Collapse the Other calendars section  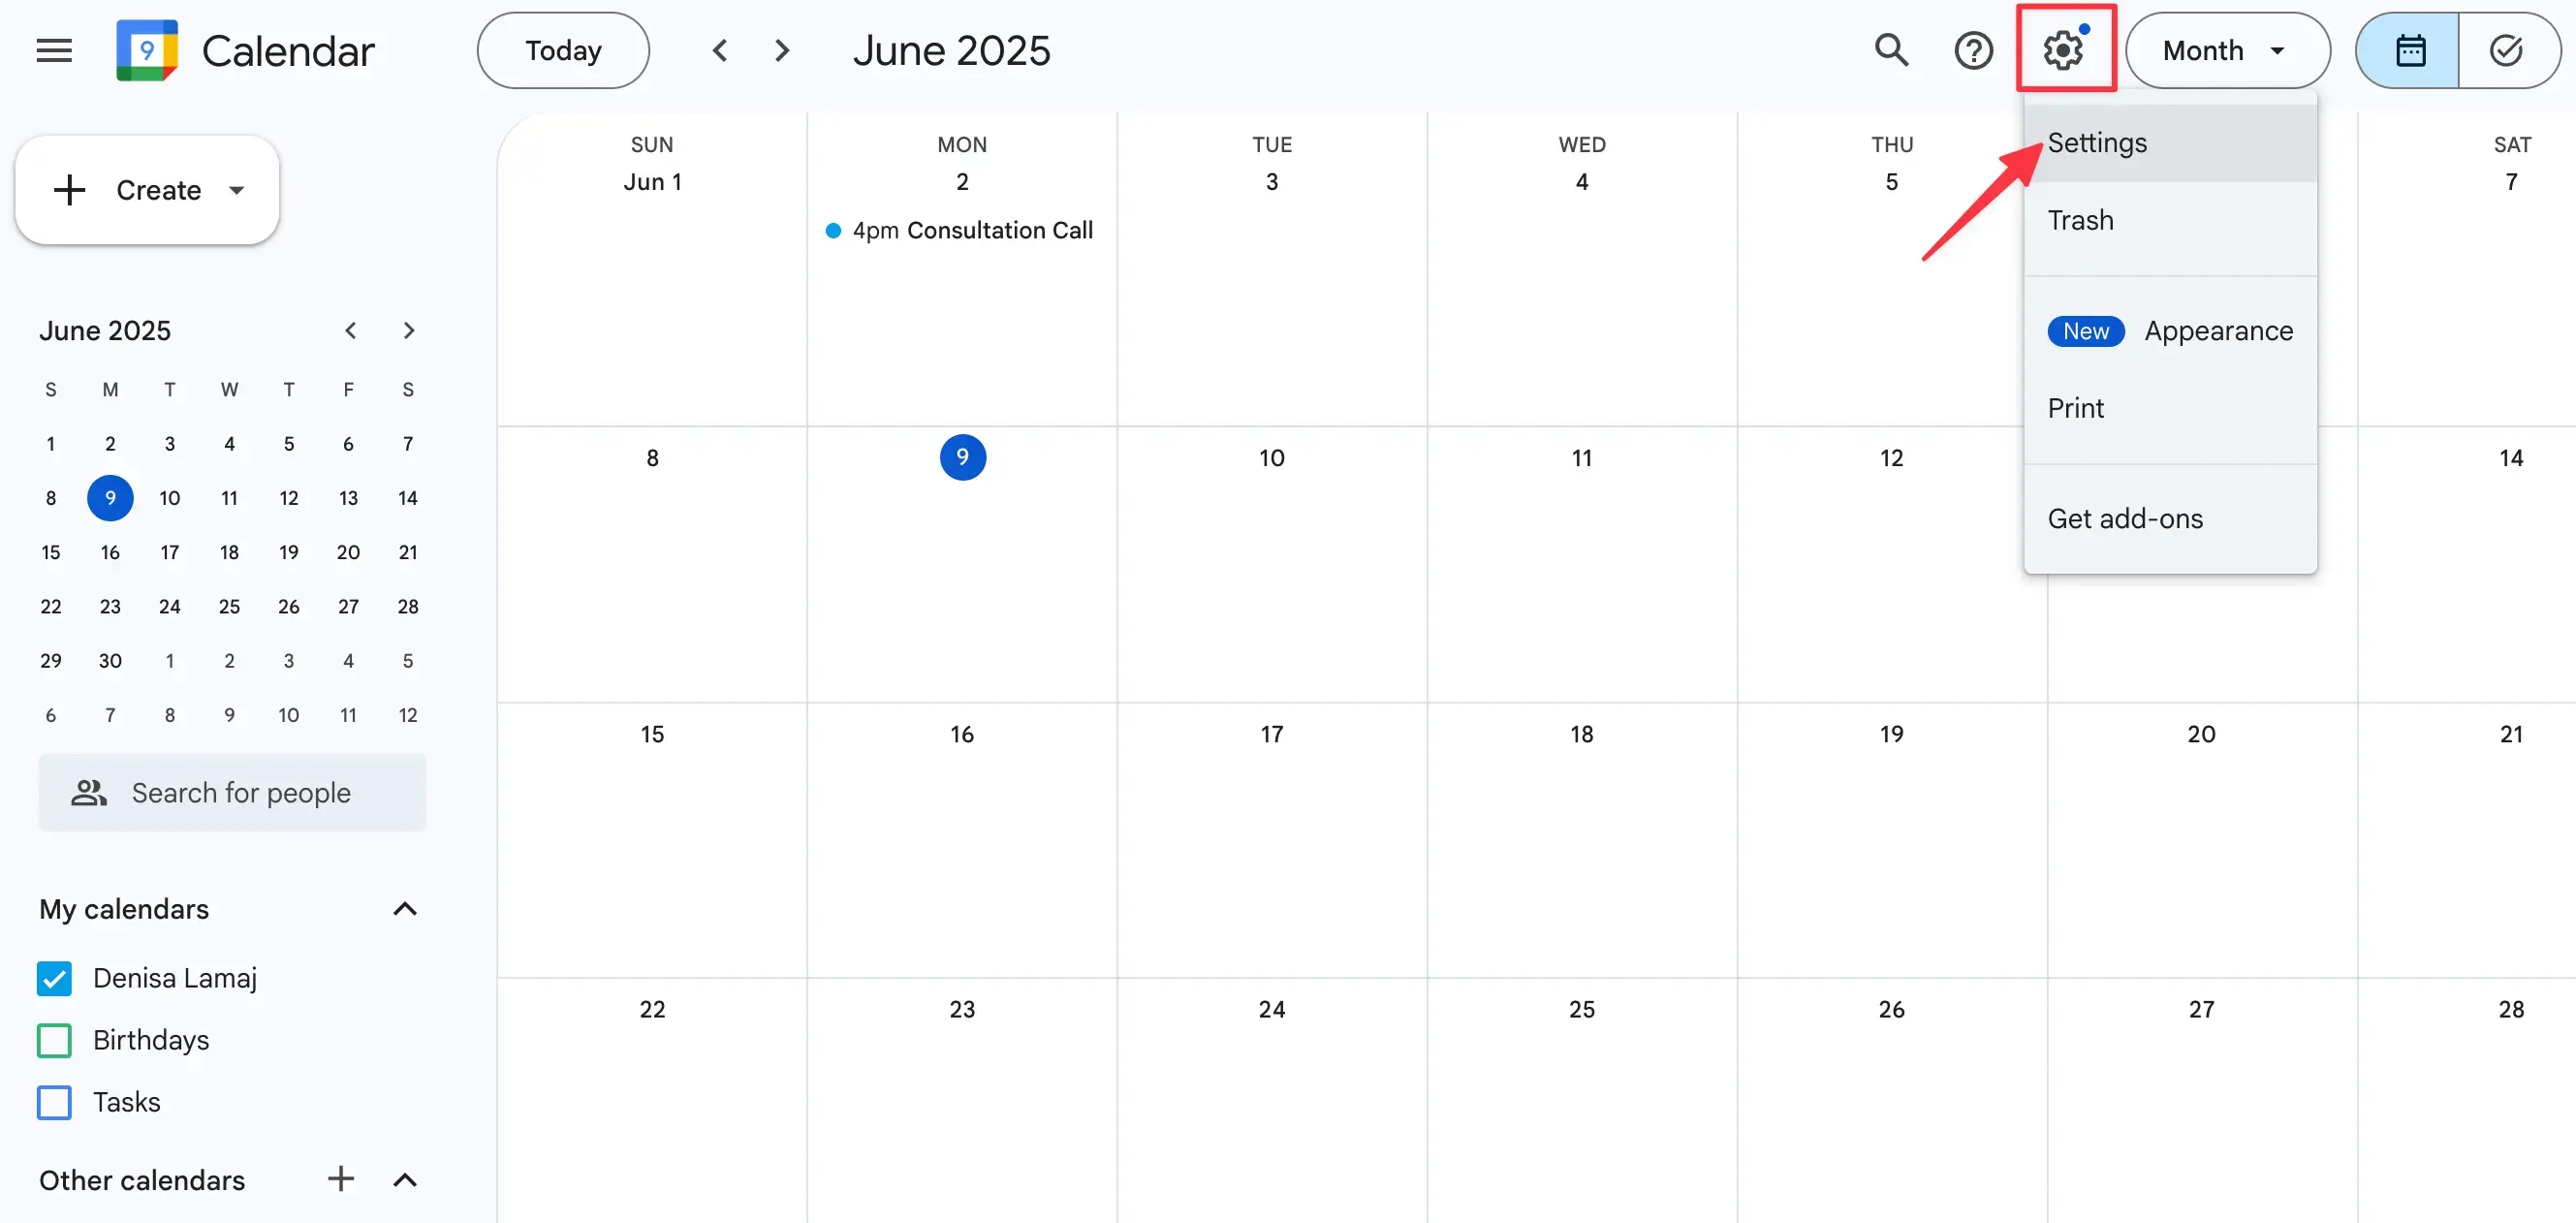[405, 1180]
